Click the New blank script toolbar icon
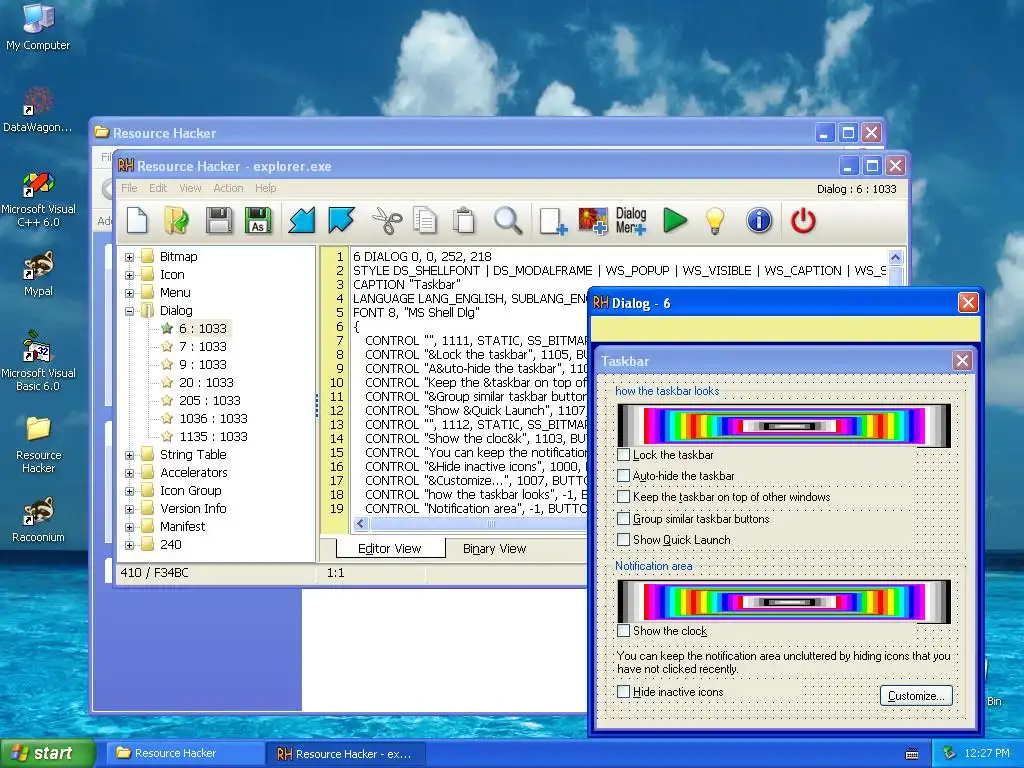This screenshot has width=1024, height=768. click(x=137, y=221)
